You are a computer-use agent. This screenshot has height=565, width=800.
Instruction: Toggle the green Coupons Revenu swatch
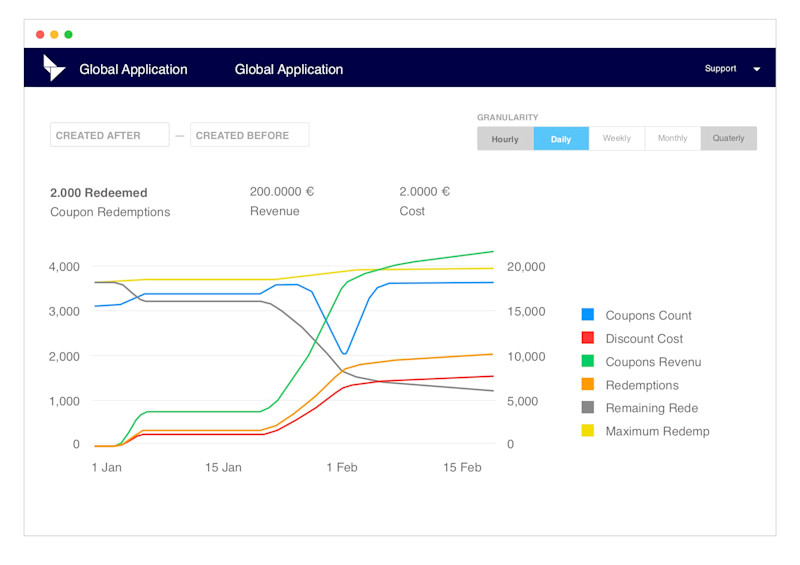(588, 361)
